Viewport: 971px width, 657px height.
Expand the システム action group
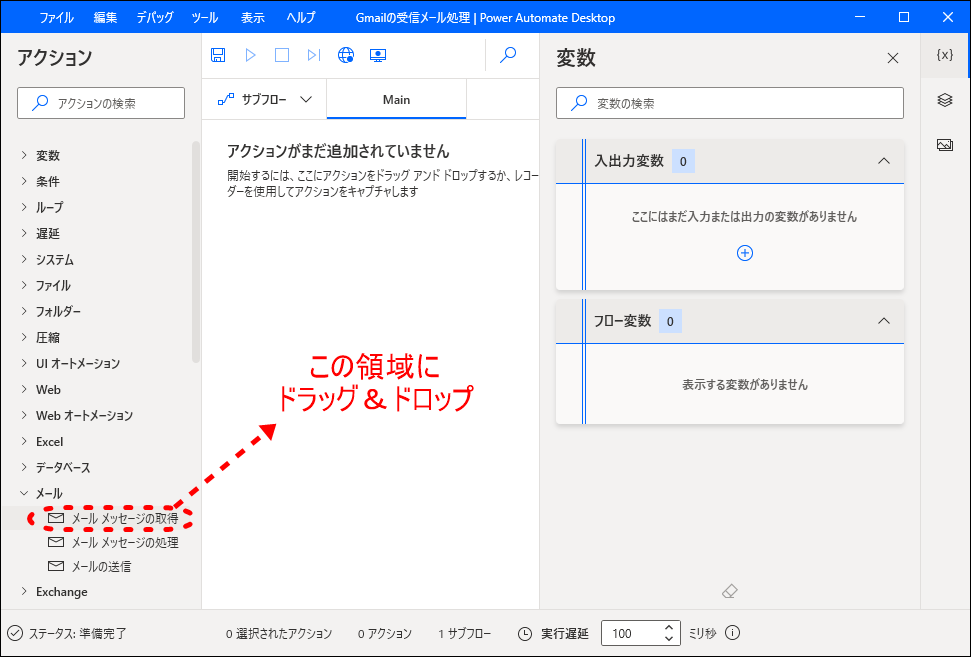tap(24, 259)
